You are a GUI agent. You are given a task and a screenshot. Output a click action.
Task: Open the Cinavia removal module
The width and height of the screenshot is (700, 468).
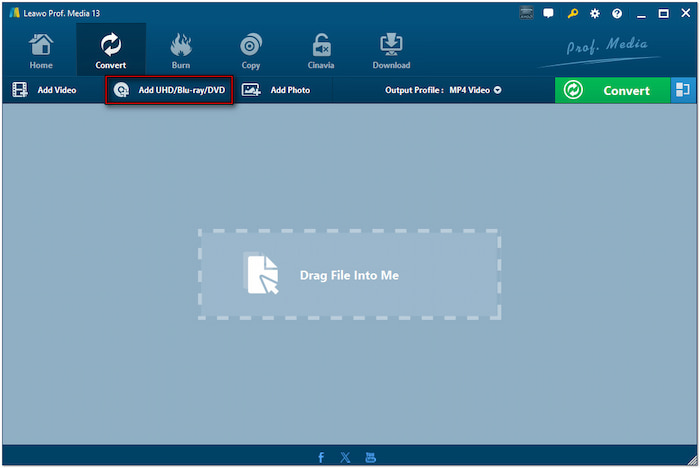point(321,51)
